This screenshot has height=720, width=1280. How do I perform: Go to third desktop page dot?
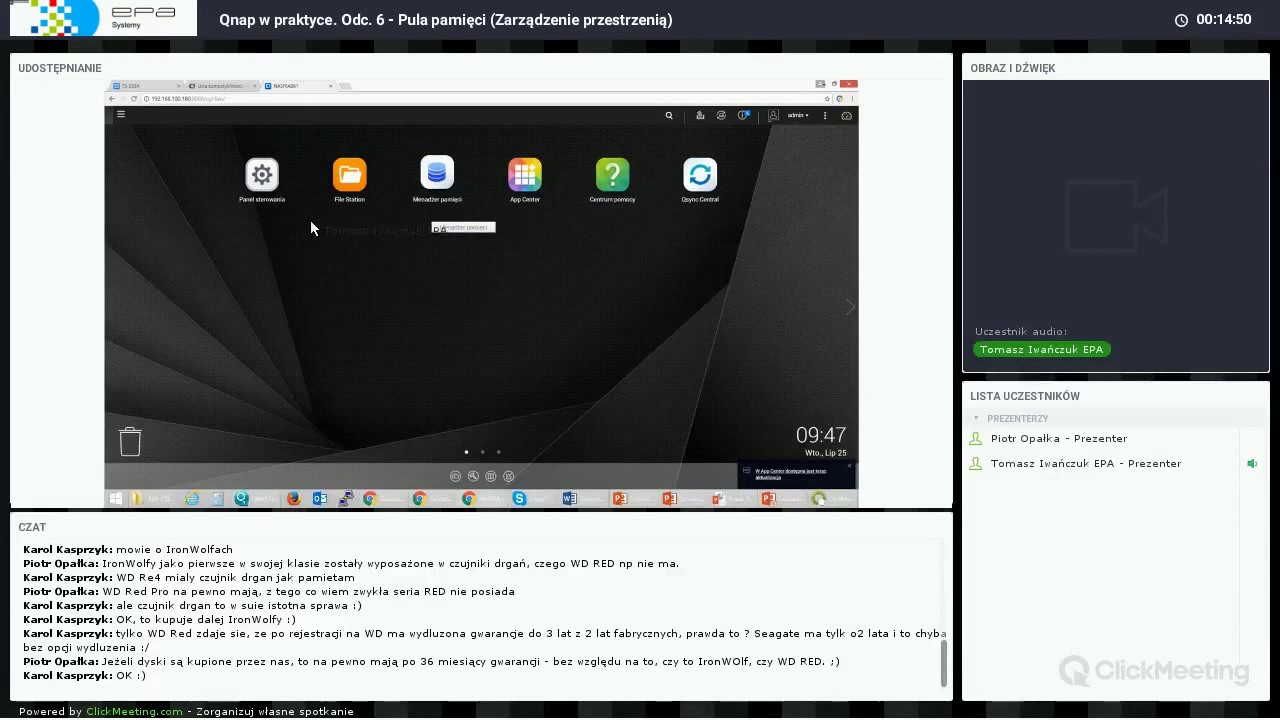(x=498, y=452)
